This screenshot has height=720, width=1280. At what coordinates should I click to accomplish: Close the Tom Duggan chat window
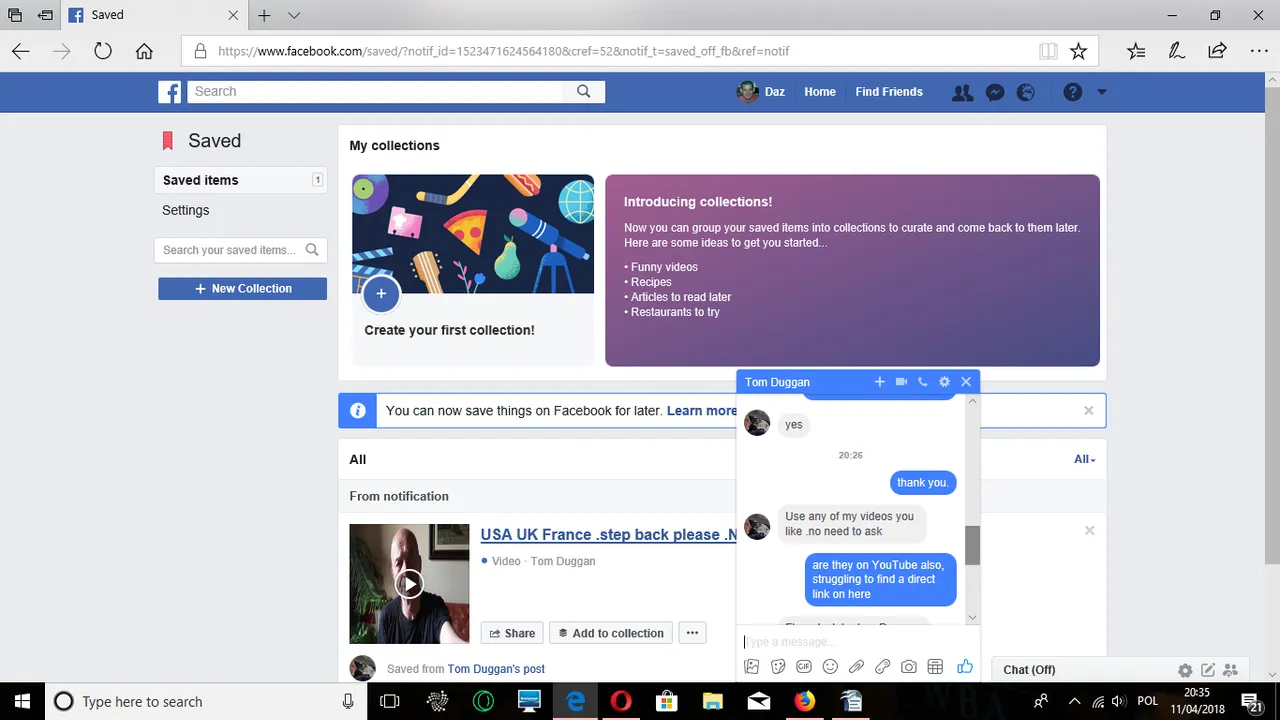(x=966, y=382)
